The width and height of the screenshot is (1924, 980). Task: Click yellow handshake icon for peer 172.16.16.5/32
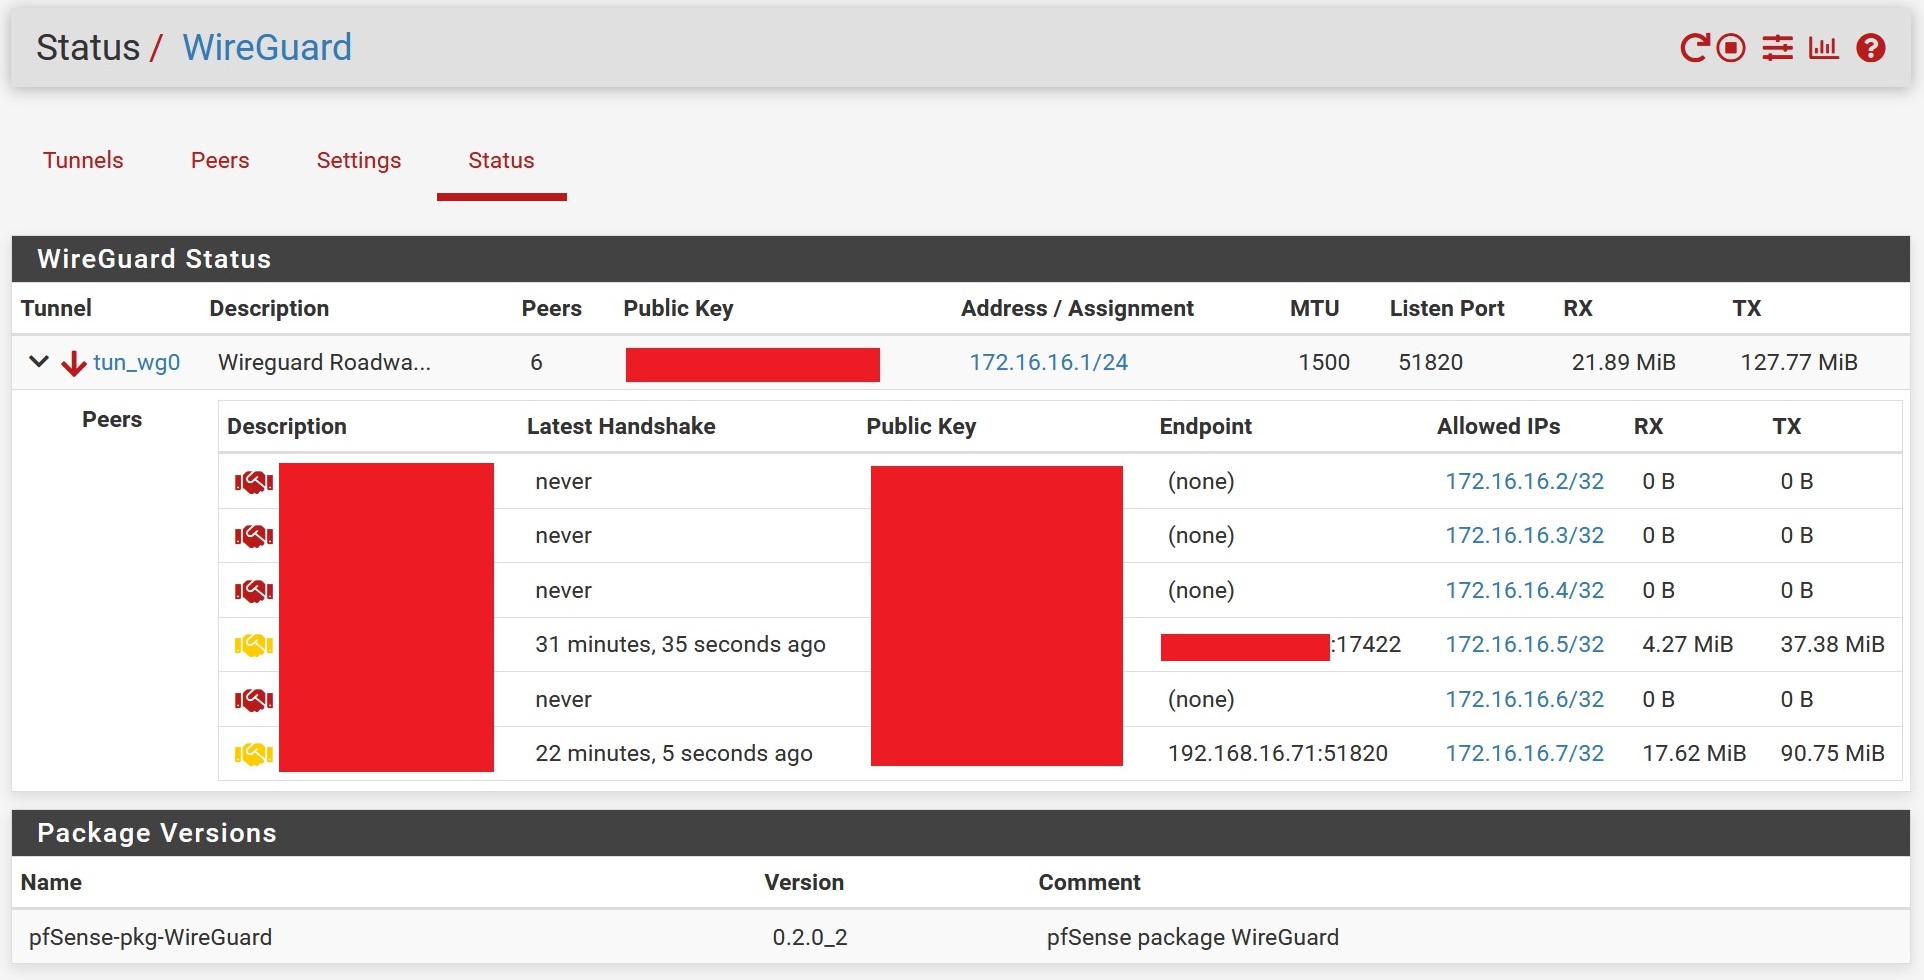[254, 645]
